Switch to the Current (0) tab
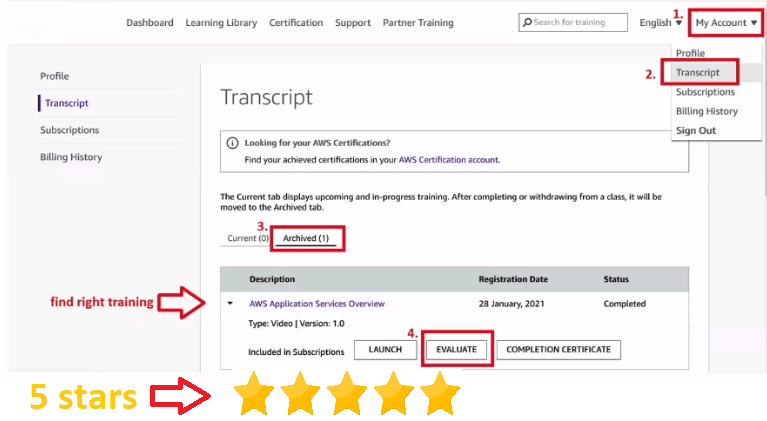This screenshot has width=767, height=421. click(x=248, y=238)
